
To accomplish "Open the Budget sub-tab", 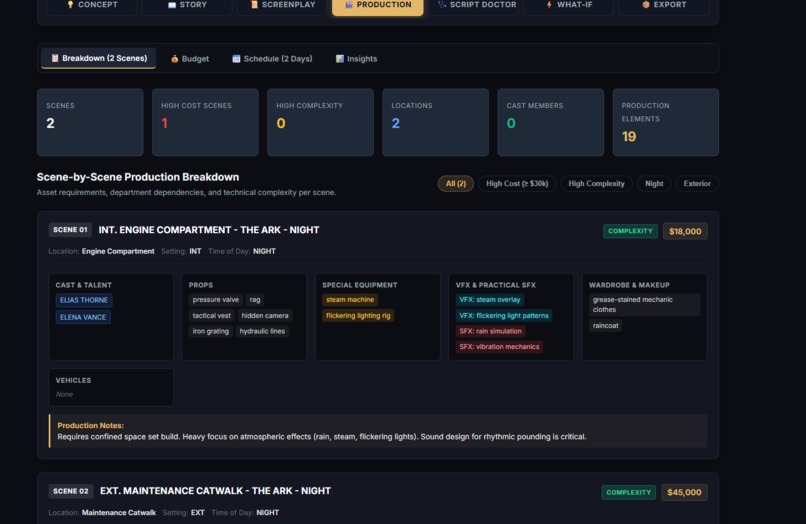I will click(190, 59).
